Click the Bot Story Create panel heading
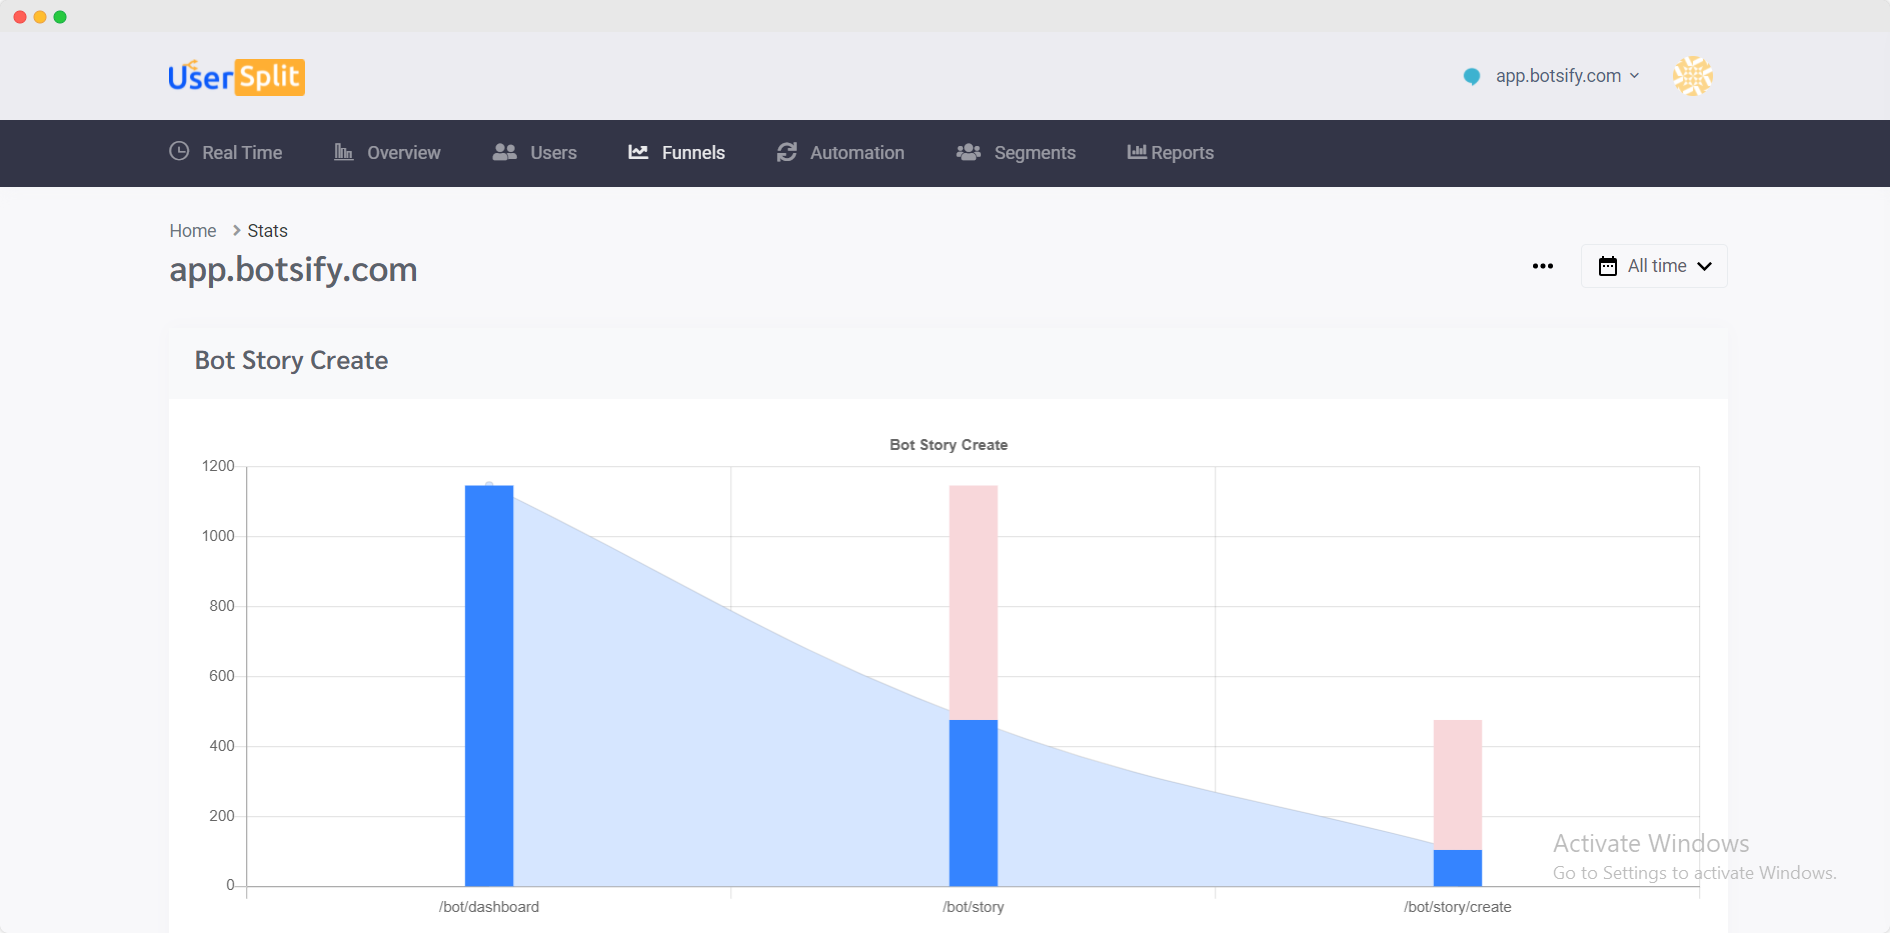 (291, 360)
